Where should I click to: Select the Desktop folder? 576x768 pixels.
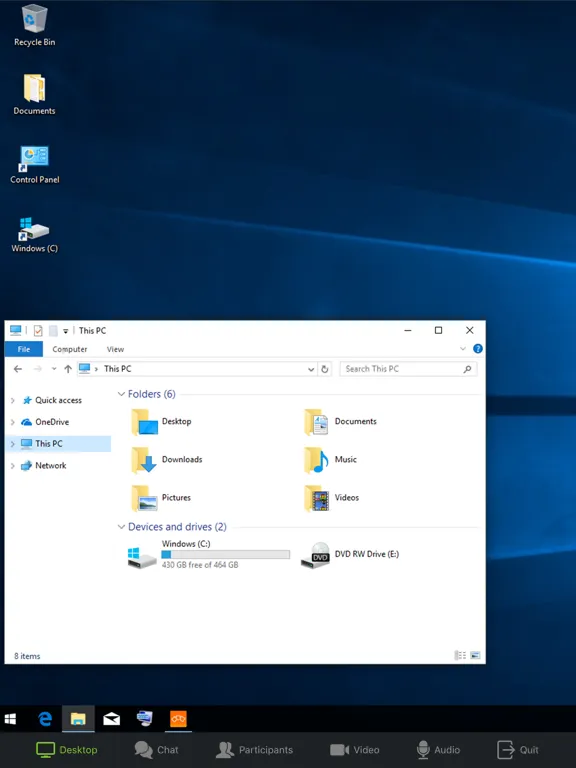point(162,422)
